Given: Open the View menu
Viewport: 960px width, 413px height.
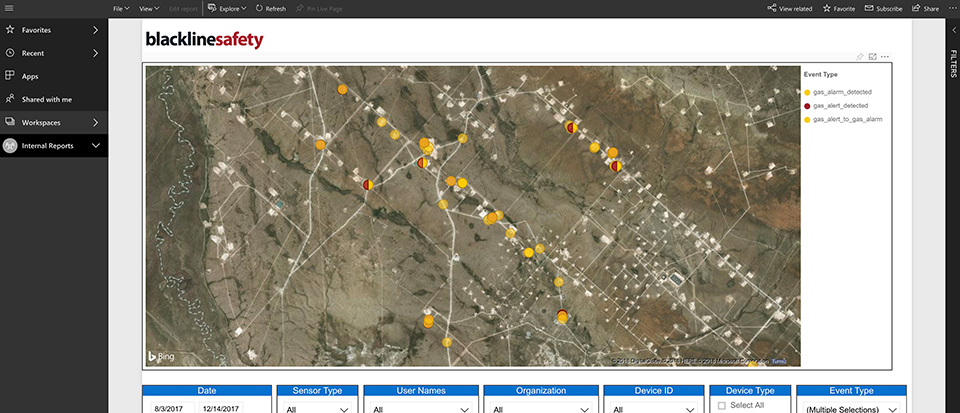Looking at the screenshot, I should (x=150, y=8).
